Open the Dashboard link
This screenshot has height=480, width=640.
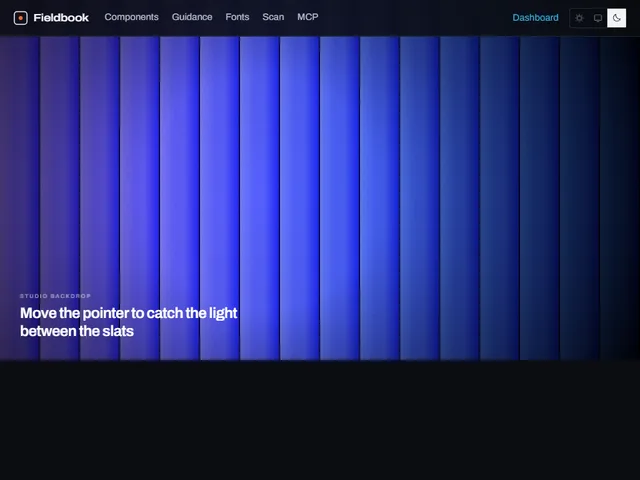[536, 18]
